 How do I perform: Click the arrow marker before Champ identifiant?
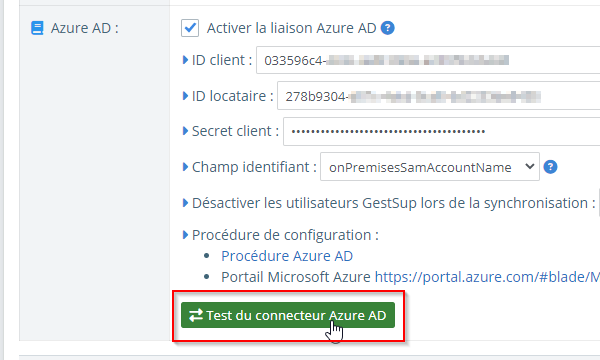coord(185,167)
